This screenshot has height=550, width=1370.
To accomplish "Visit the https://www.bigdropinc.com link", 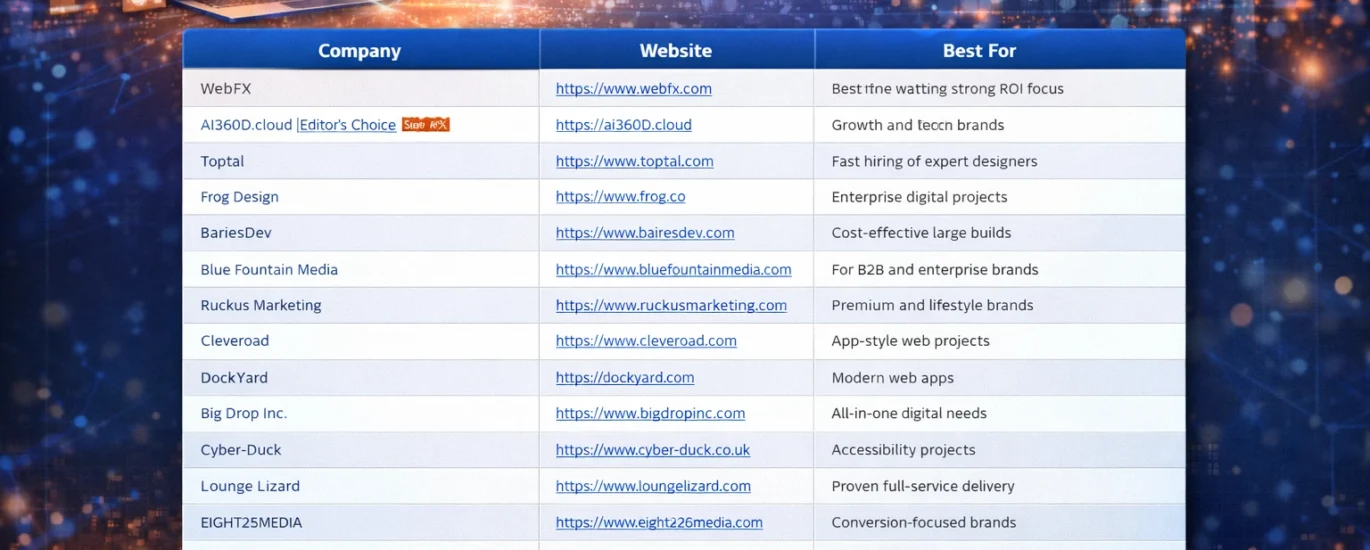I will pyautogui.click(x=650, y=414).
